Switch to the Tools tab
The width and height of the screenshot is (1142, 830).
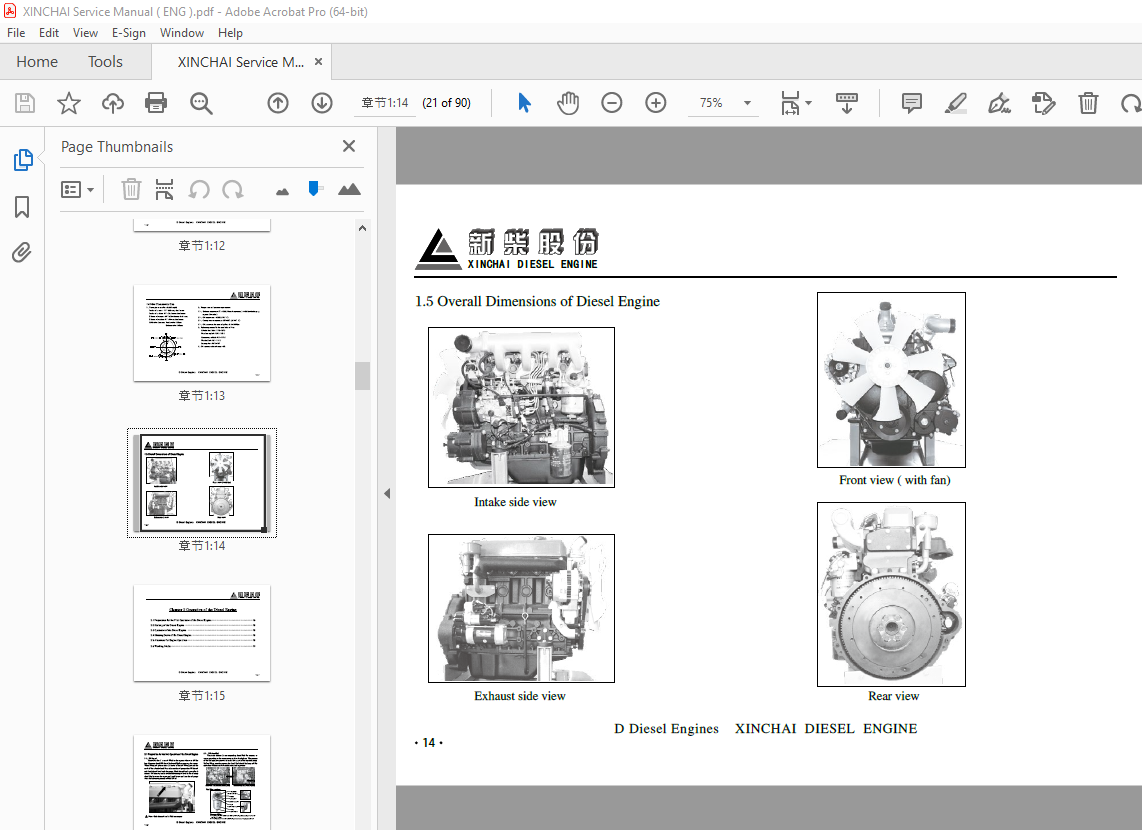coord(105,62)
